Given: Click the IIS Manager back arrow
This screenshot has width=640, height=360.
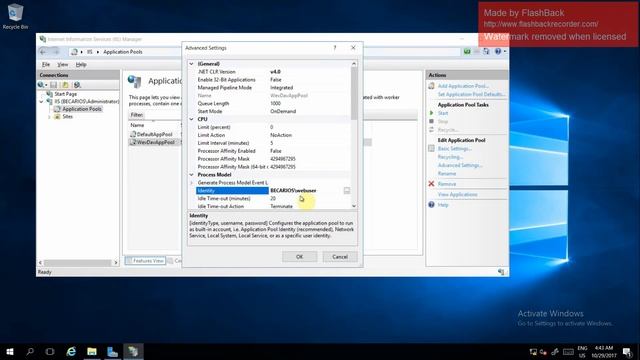Looking at the screenshot, I should 43,52.
